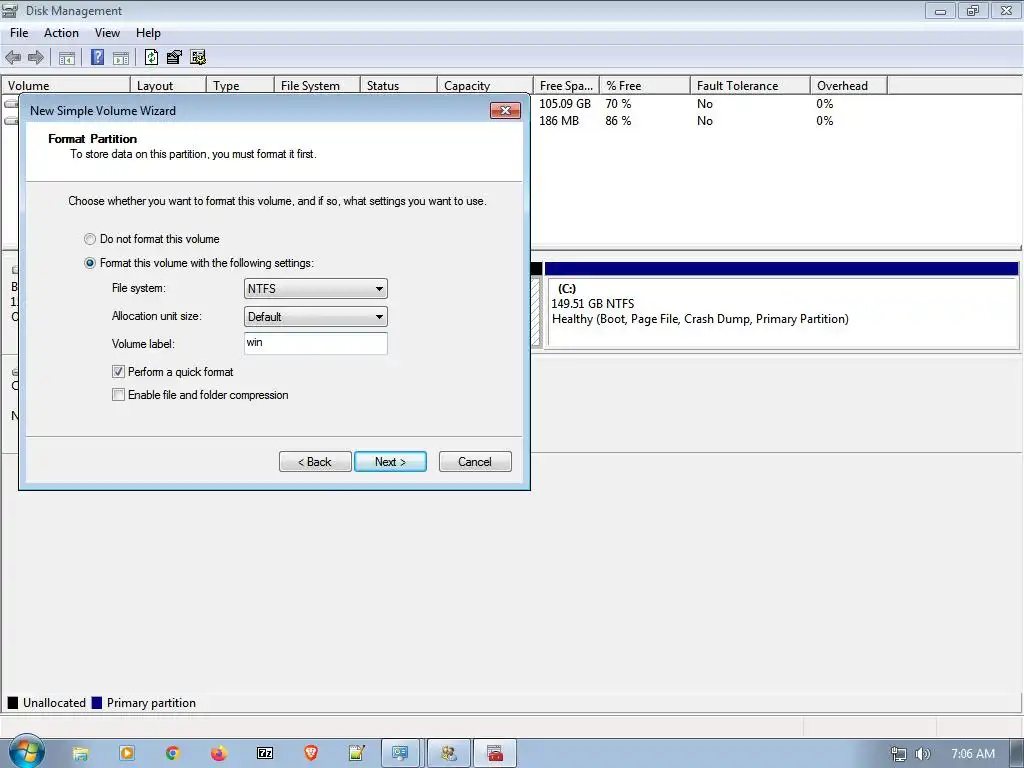Image resolution: width=1024 pixels, height=768 pixels.
Task: Open the Action menu
Action: (x=61, y=33)
